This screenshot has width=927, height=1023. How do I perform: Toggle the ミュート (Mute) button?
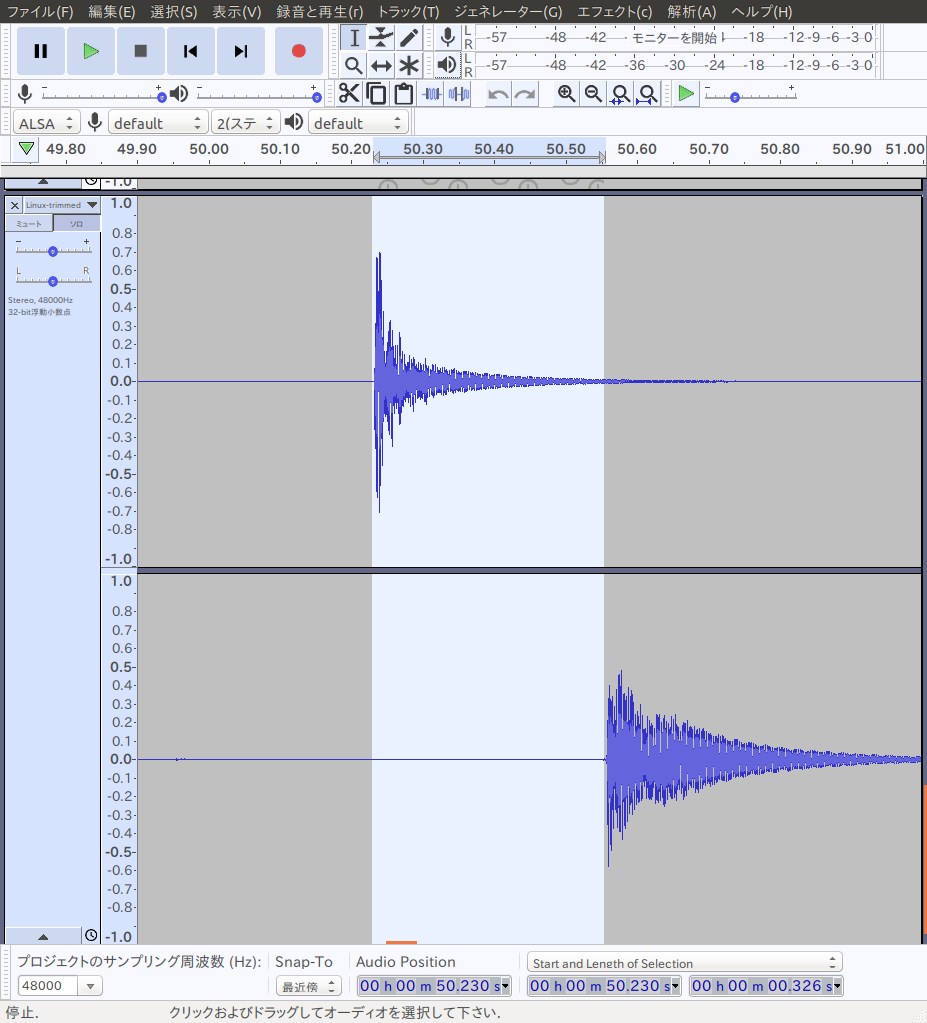(x=29, y=224)
